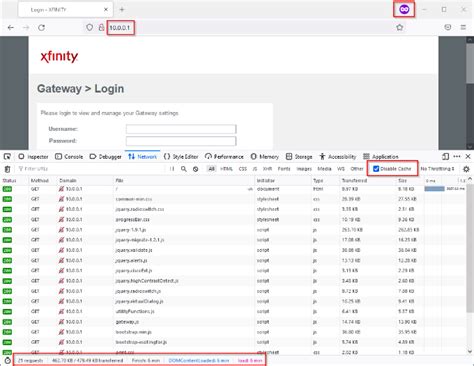The height and width of the screenshot is (366, 474).
Task: Open the network search magnifier
Action: click(184, 169)
